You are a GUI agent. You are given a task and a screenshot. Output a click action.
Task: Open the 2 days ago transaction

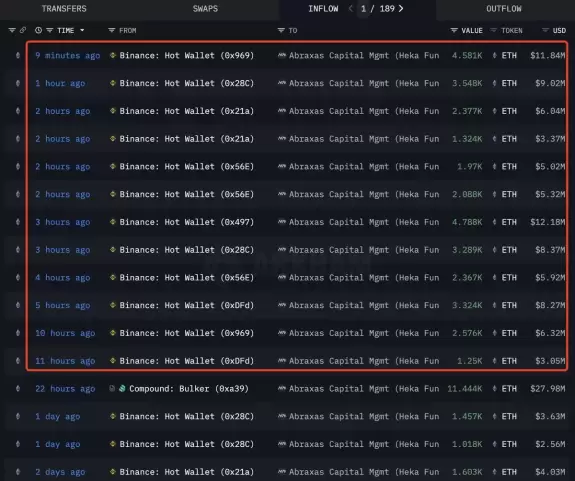pyautogui.click(x=60, y=472)
